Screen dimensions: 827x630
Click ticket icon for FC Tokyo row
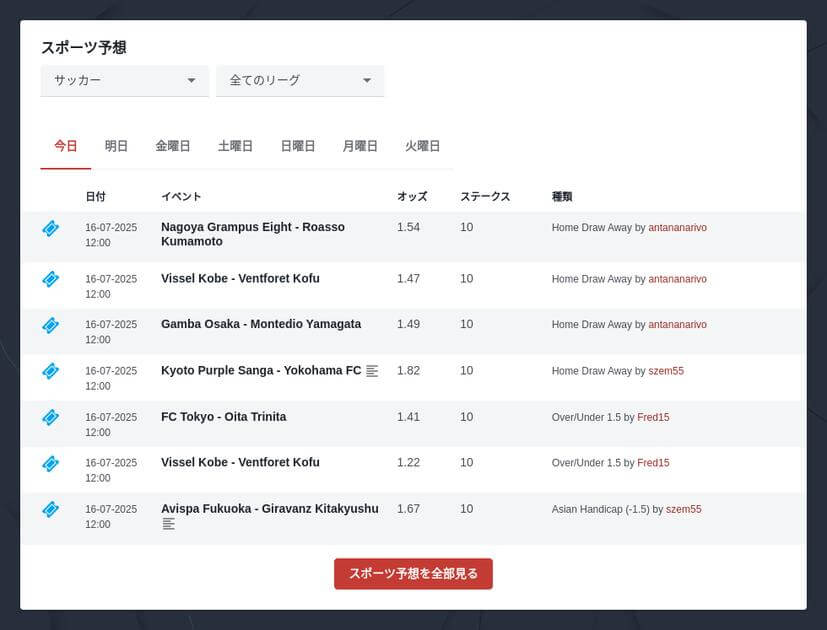pos(51,417)
